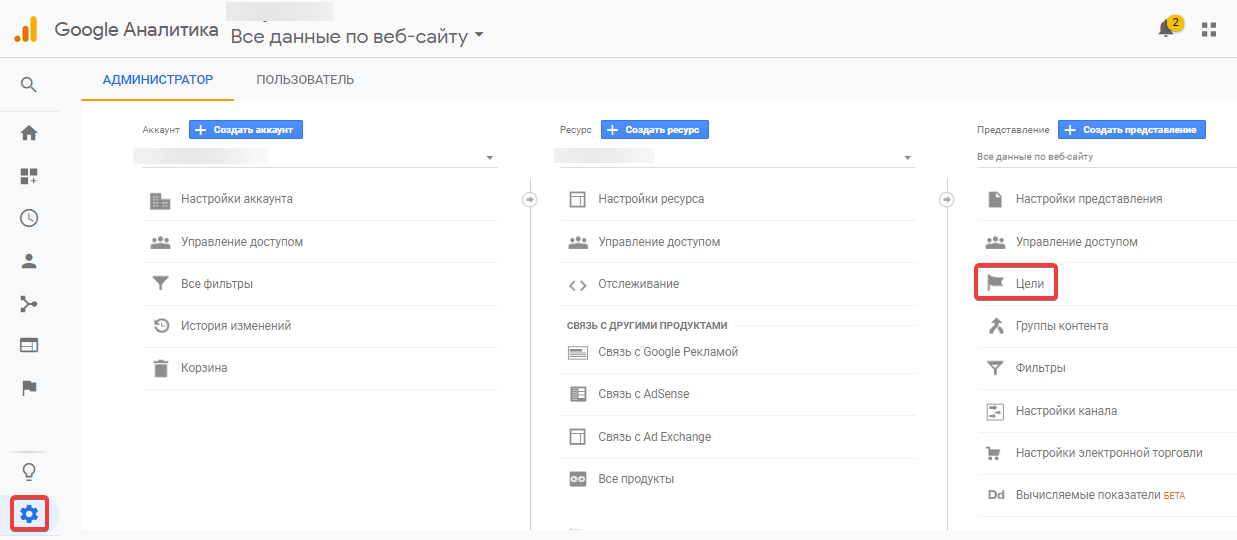Open Behavior reports window icon
The width and height of the screenshot is (1237, 540).
click(29, 345)
